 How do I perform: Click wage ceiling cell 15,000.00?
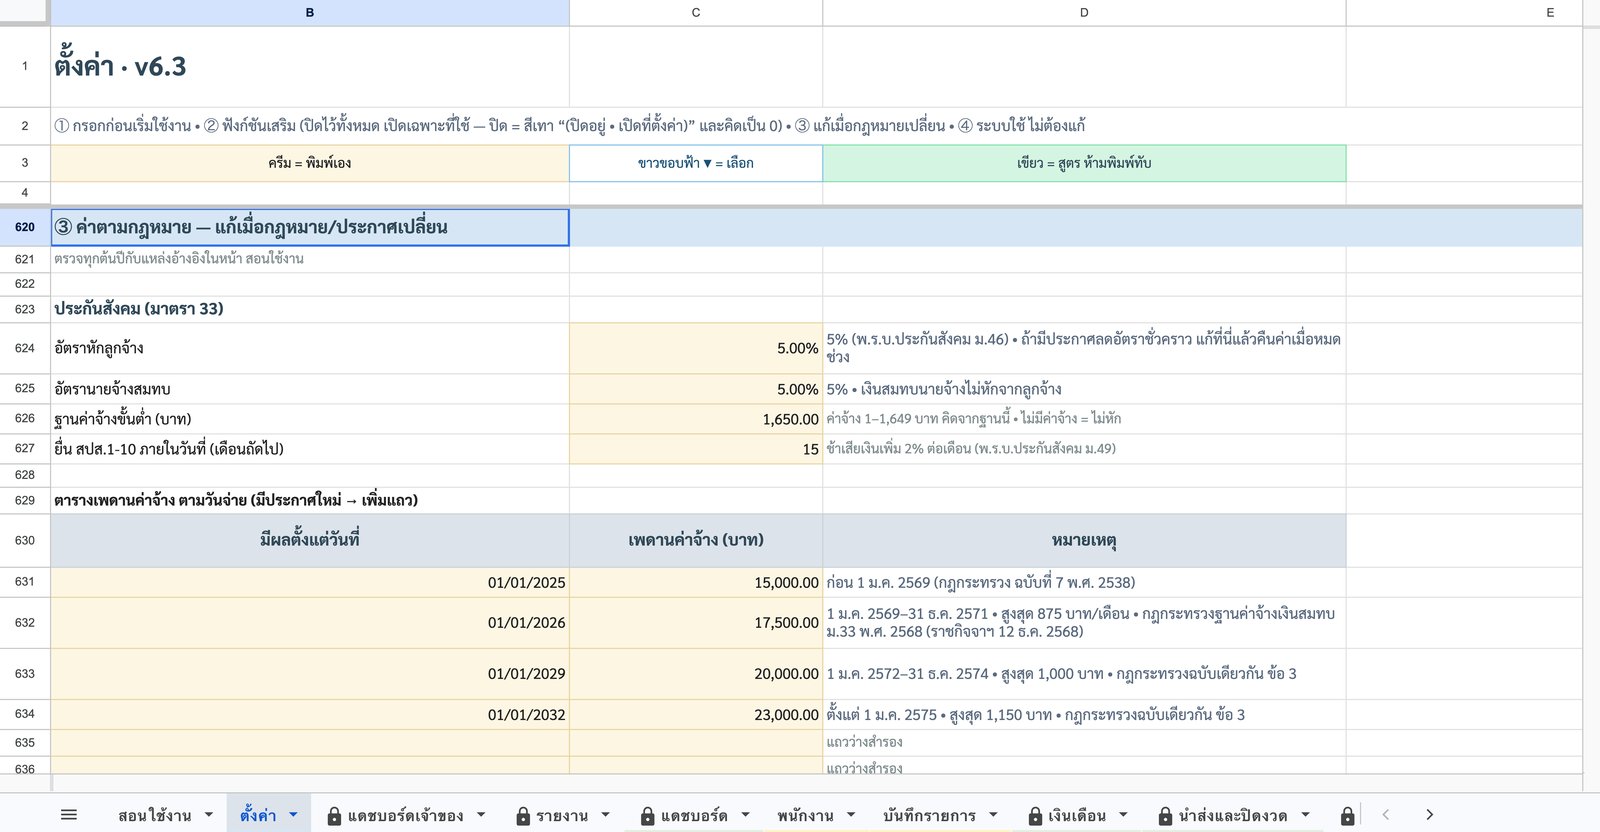click(696, 582)
